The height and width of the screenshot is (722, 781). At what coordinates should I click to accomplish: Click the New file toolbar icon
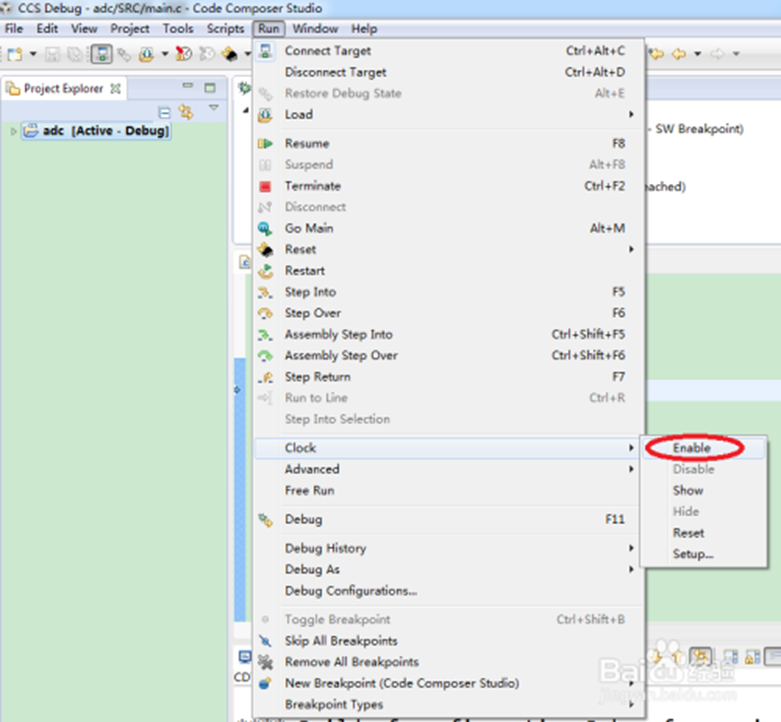(14, 54)
